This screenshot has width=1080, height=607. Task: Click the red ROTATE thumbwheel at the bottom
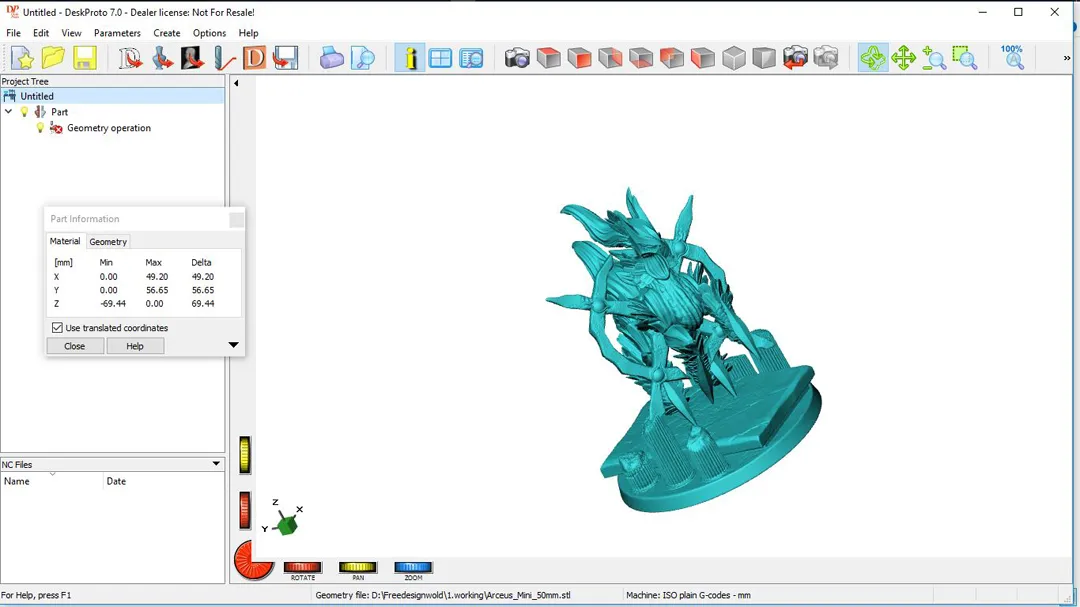pos(302,567)
